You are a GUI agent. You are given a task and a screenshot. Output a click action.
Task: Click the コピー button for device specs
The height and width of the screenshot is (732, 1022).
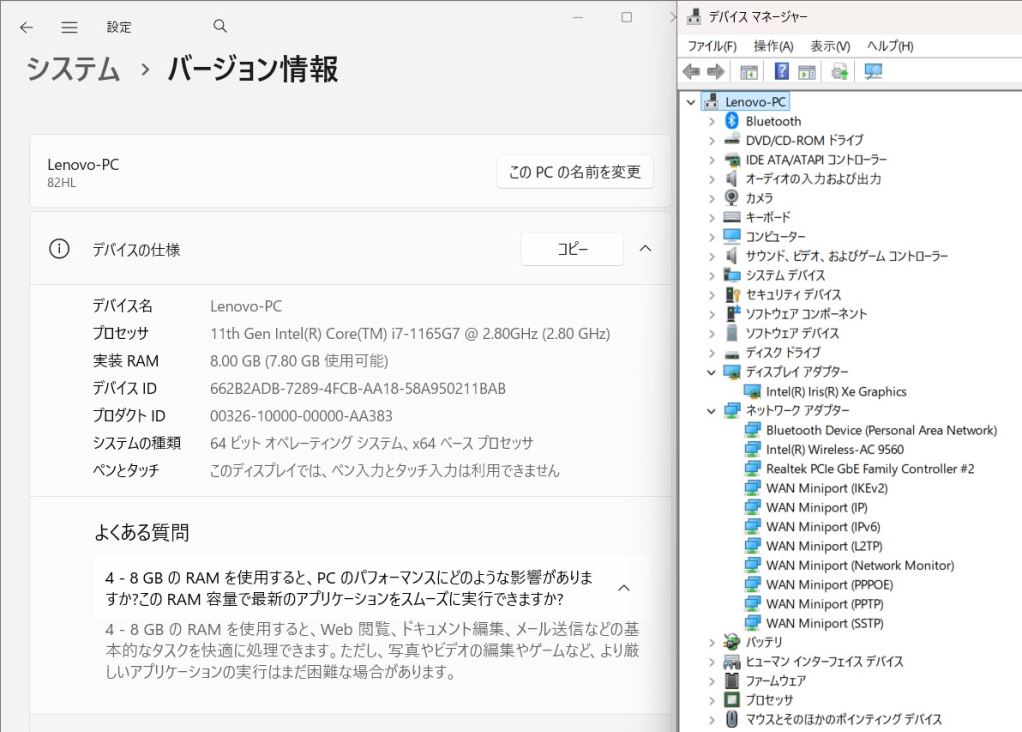[x=572, y=249]
